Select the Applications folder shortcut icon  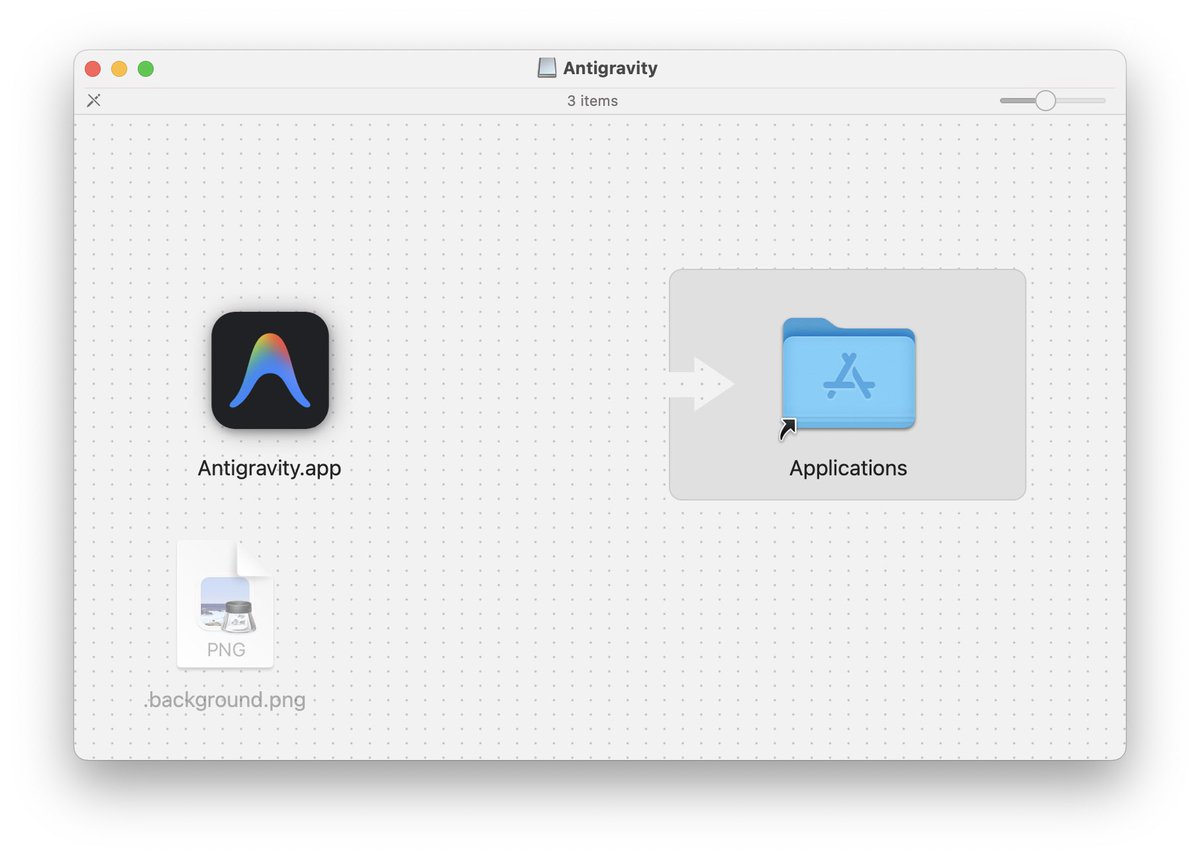[848, 374]
